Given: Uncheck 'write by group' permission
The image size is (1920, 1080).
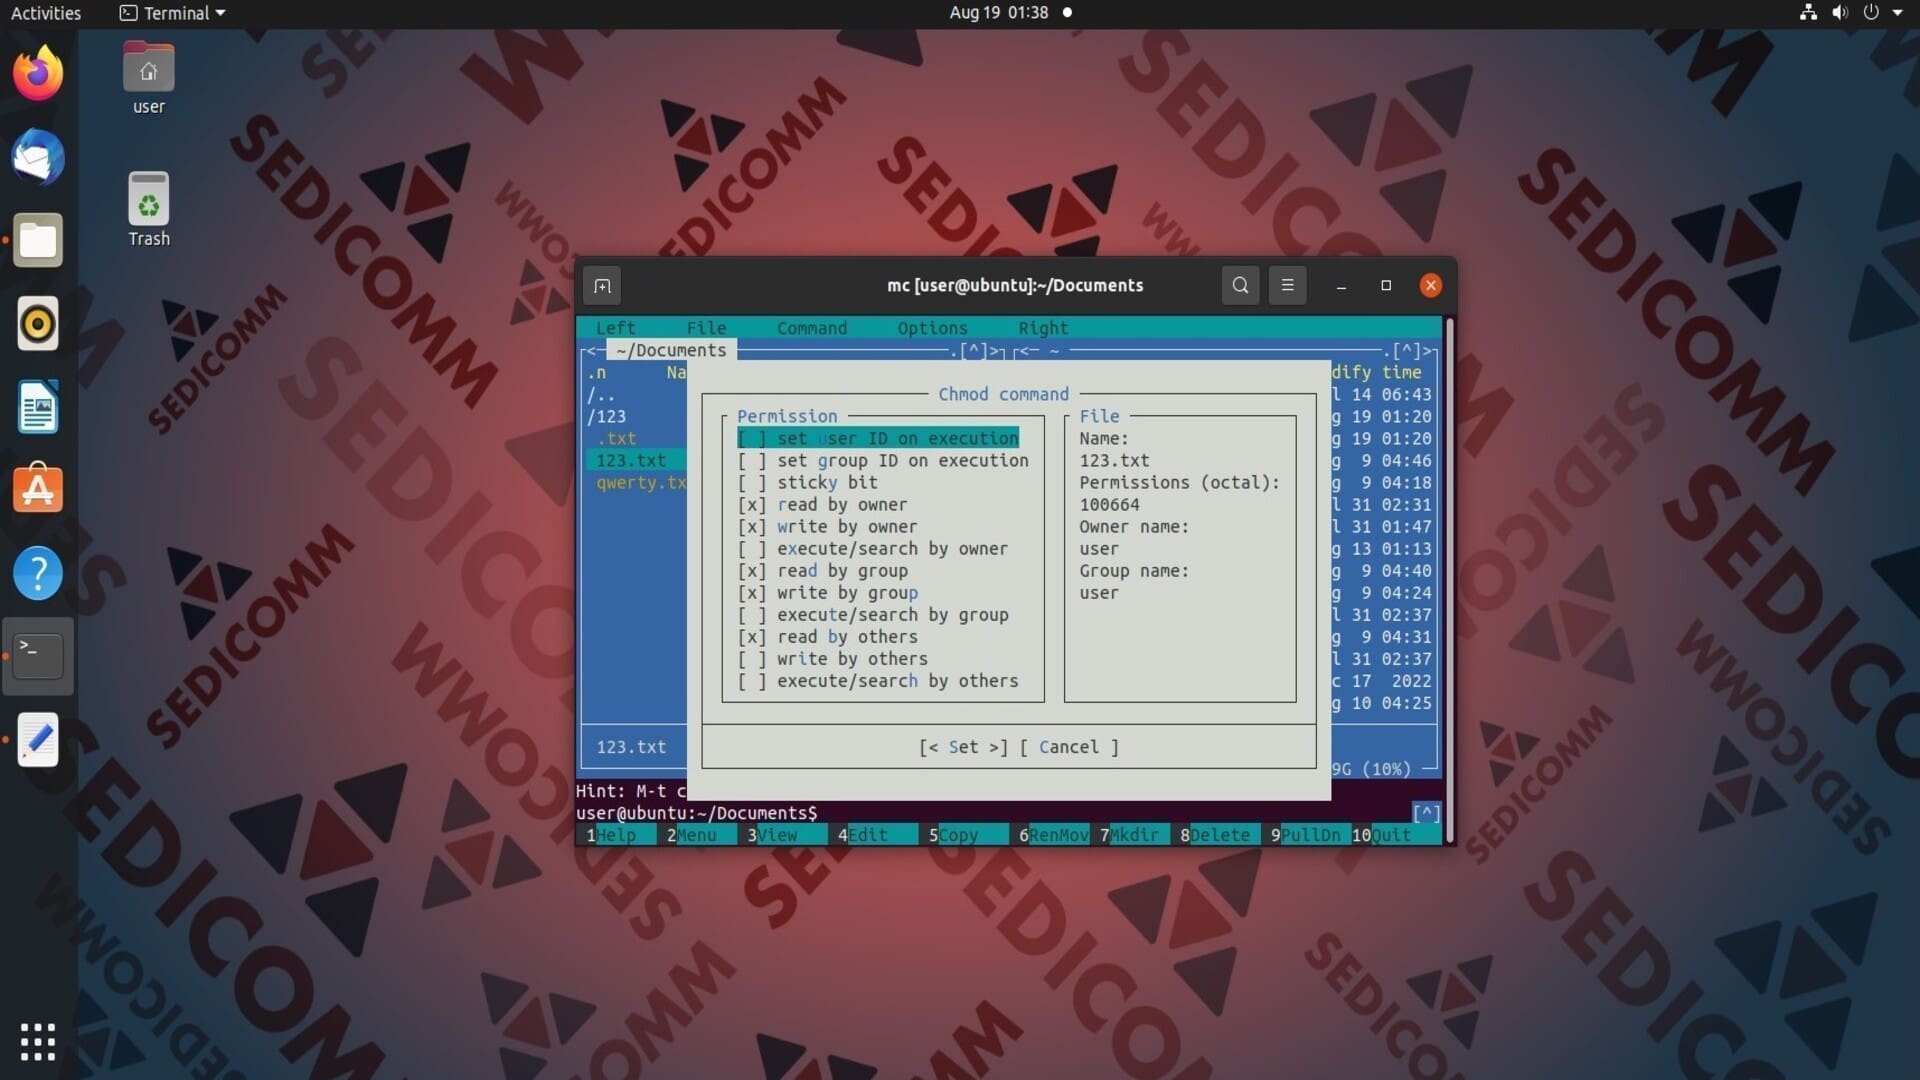Looking at the screenshot, I should [x=828, y=593].
